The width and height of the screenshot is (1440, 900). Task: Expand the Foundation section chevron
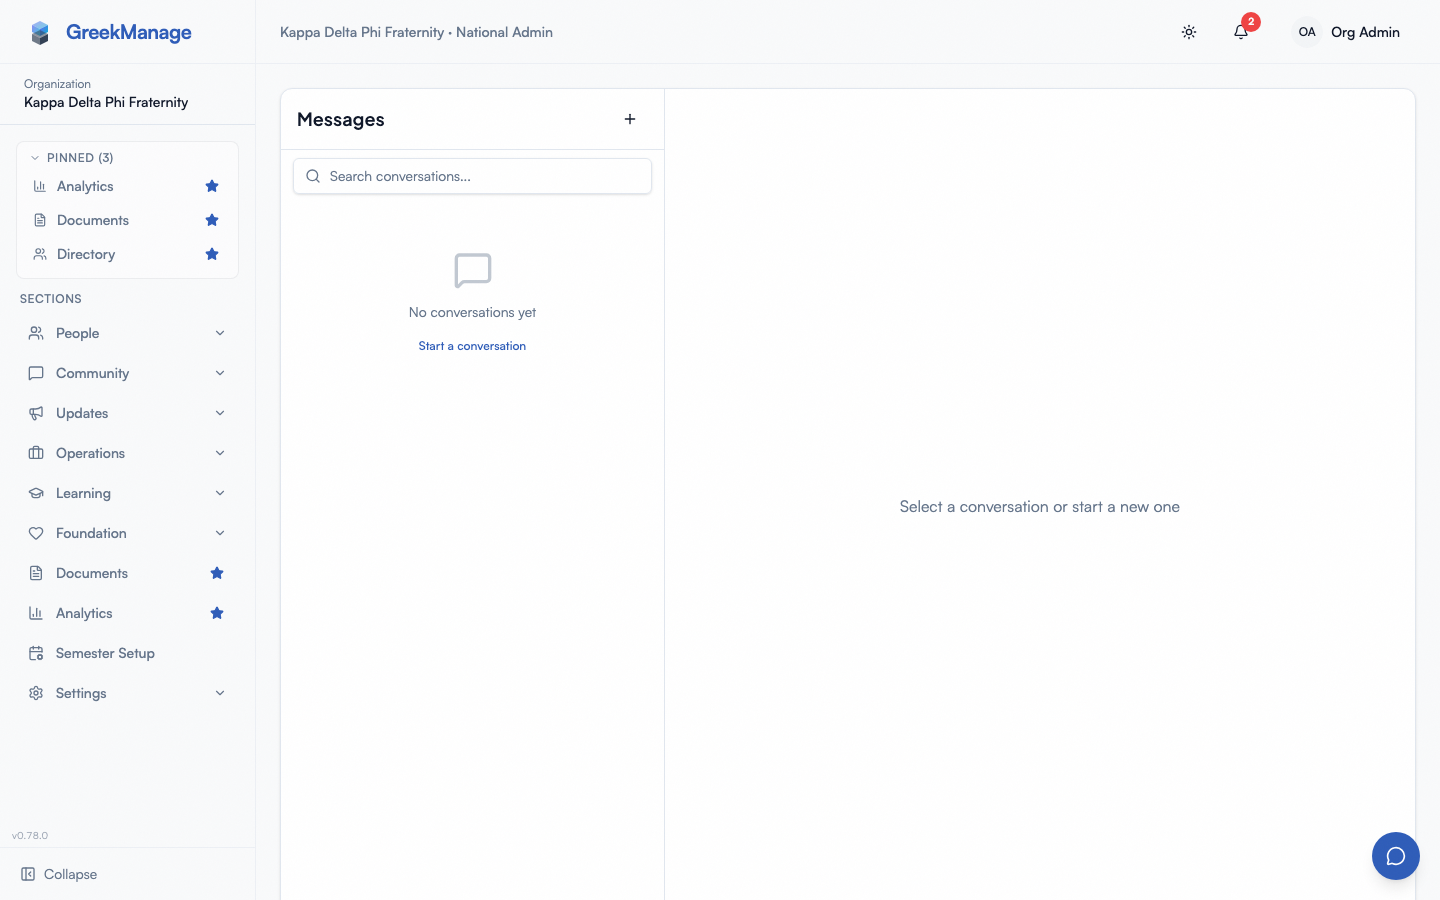tap(220, 533)
